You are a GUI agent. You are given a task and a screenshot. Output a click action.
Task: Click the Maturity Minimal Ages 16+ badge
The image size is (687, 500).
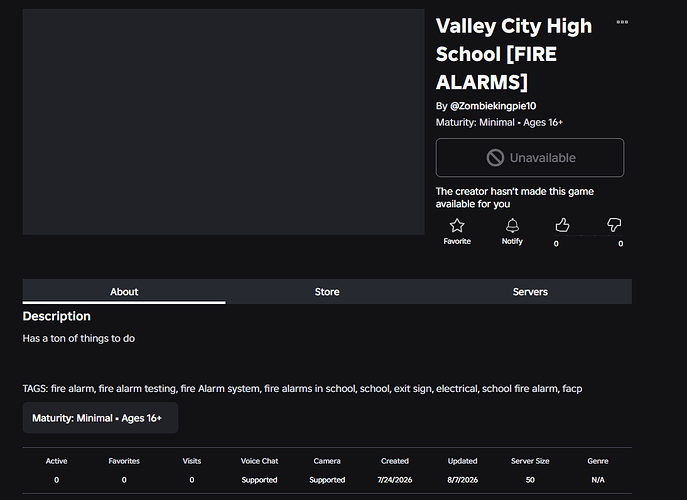pos(100,418)
